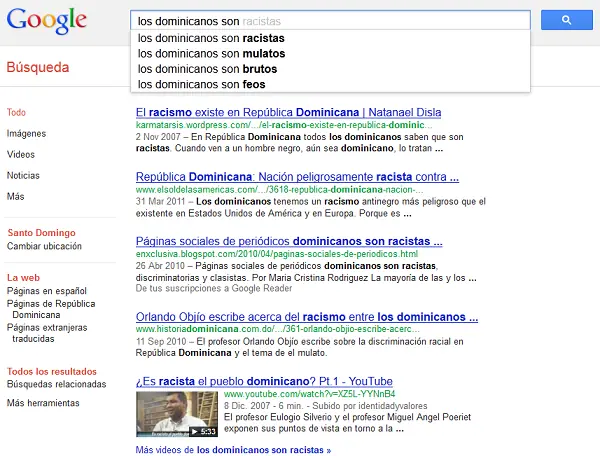Select 'Todos los resultados' option
The height and width of the screenshot is (456, 600).
point(52,371)
